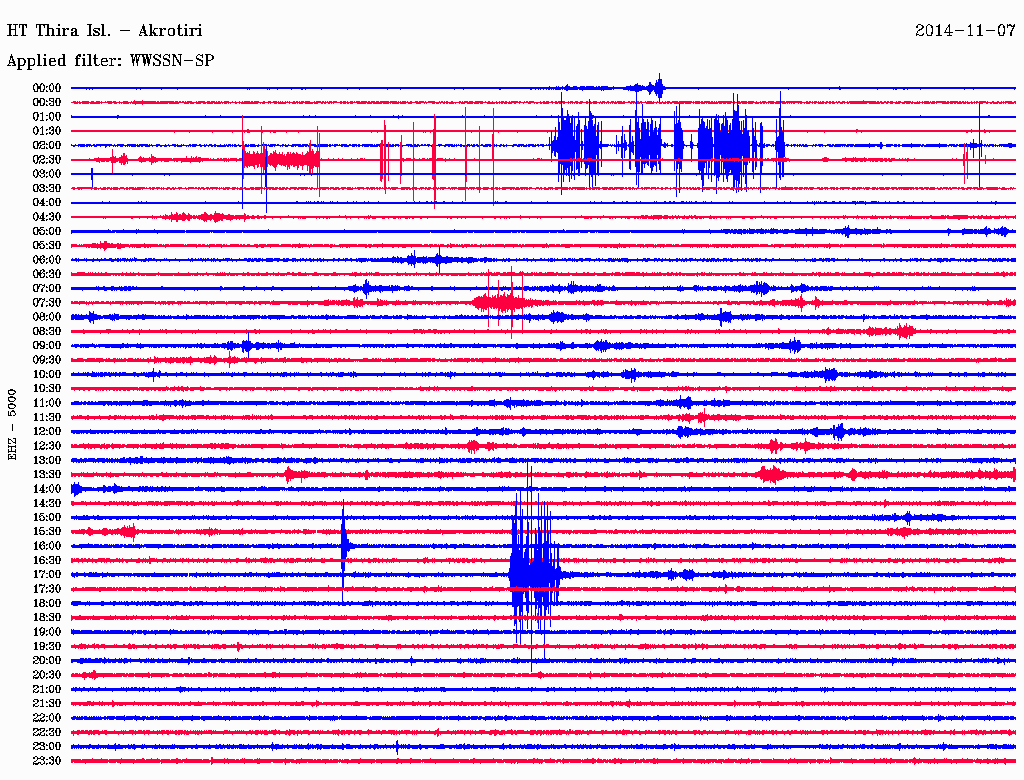Screen dimensions: 1024x780
Task: Select the 05:00 time label
Action: [x=47, y=231]
